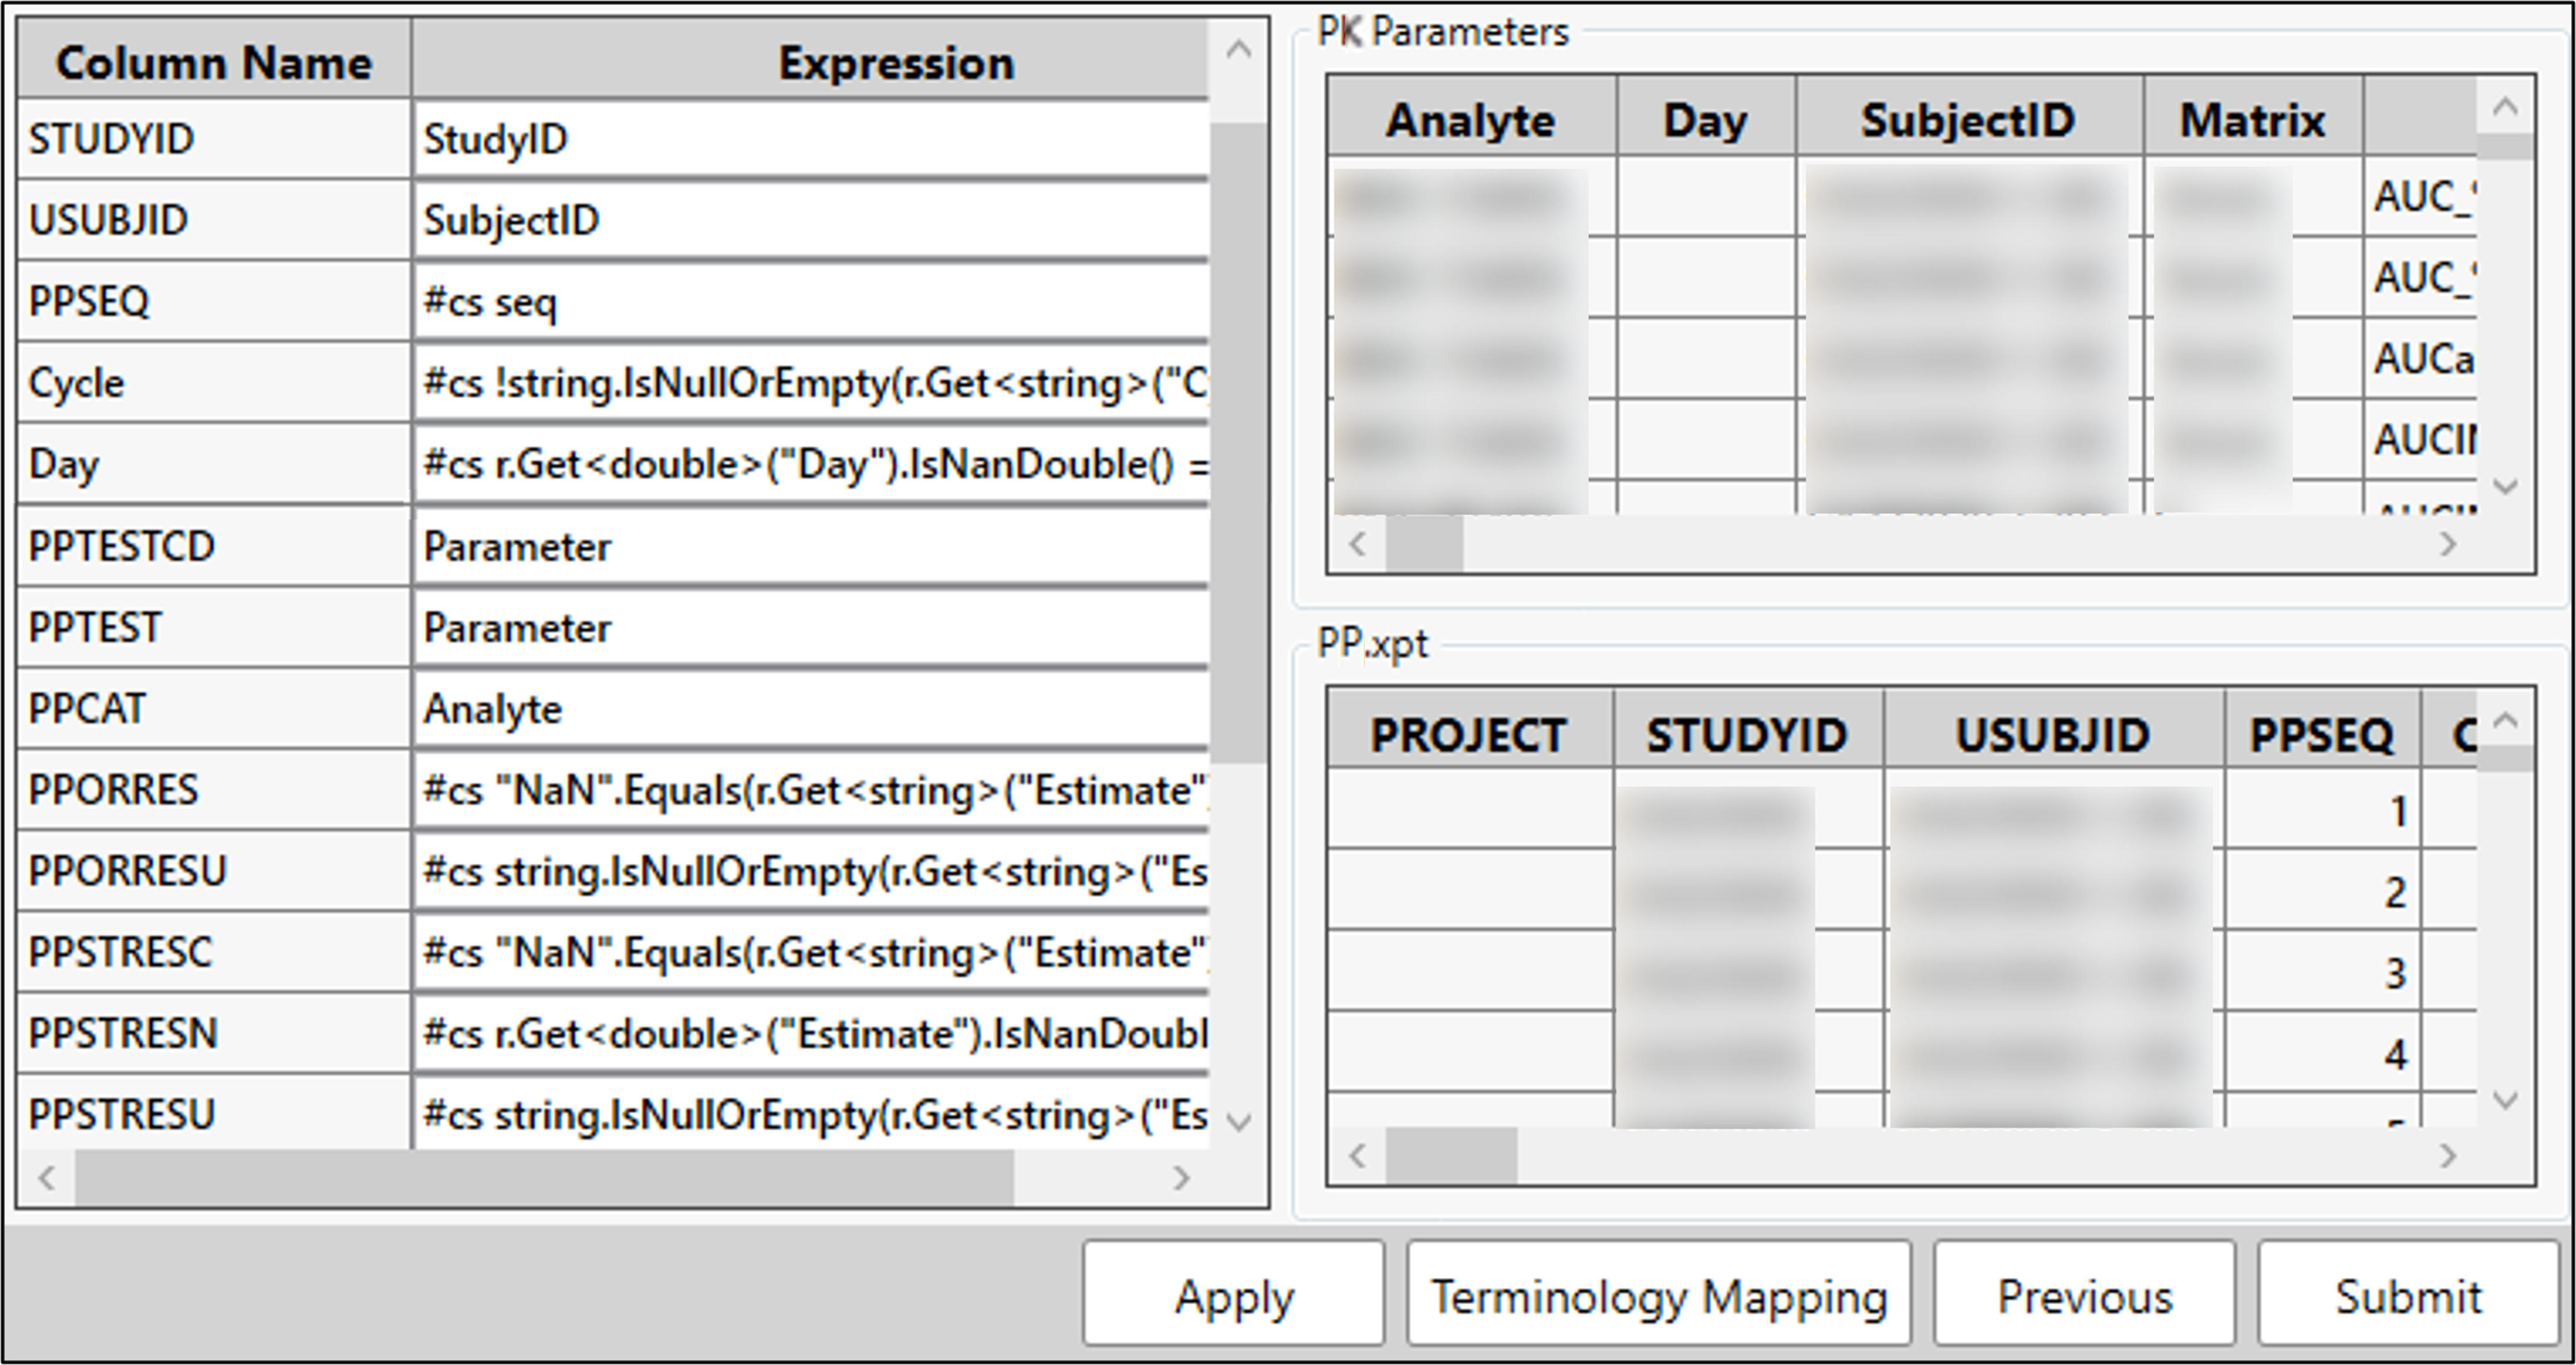2576x1365 pixels.
Task: Click the Apply button
Action: 1233,1296
